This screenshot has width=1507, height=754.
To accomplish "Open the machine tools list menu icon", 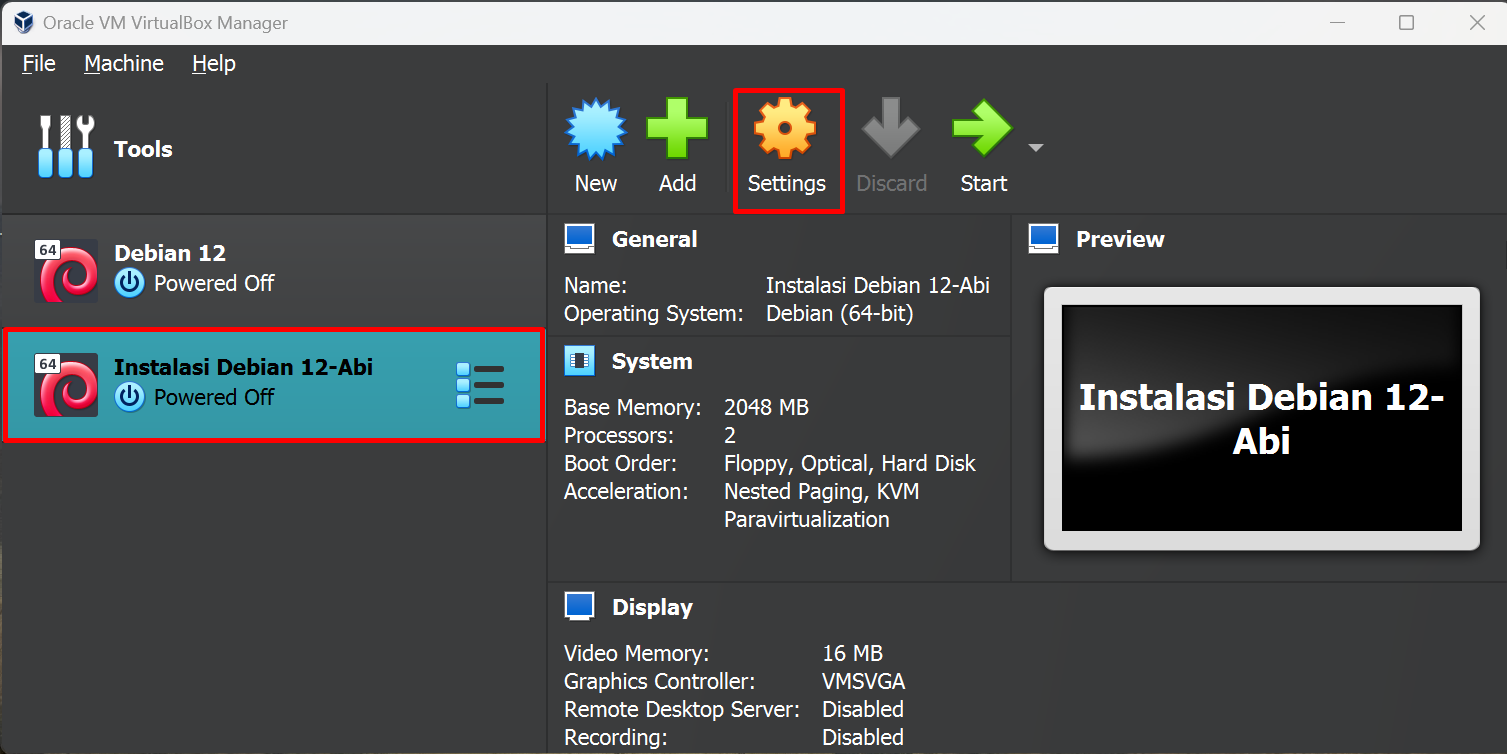I will tap(480, 385).
